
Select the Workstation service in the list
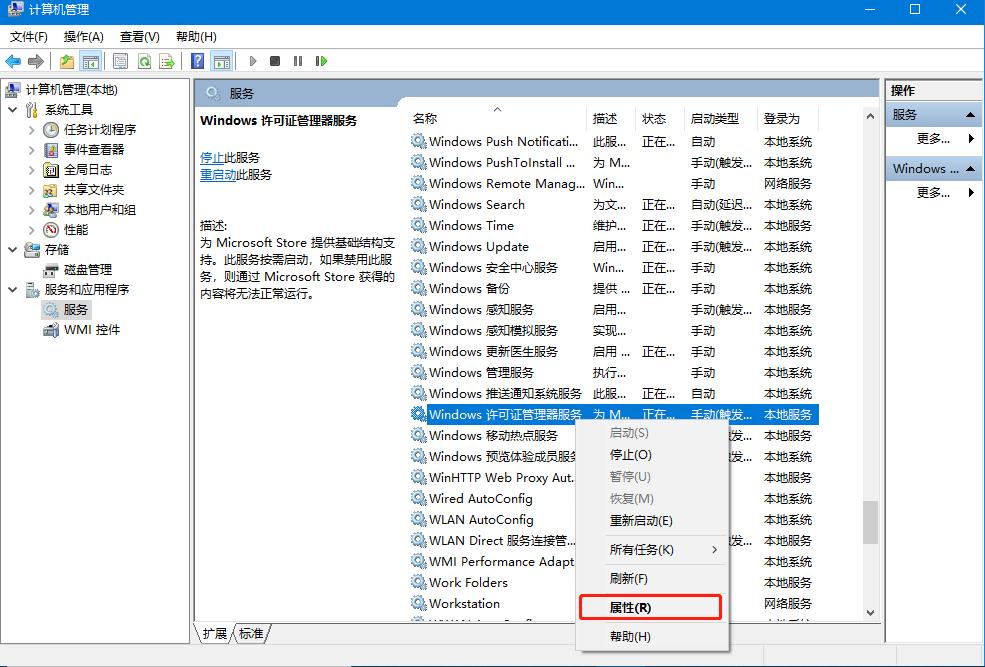pyautogui.click(x=465, y=603)
